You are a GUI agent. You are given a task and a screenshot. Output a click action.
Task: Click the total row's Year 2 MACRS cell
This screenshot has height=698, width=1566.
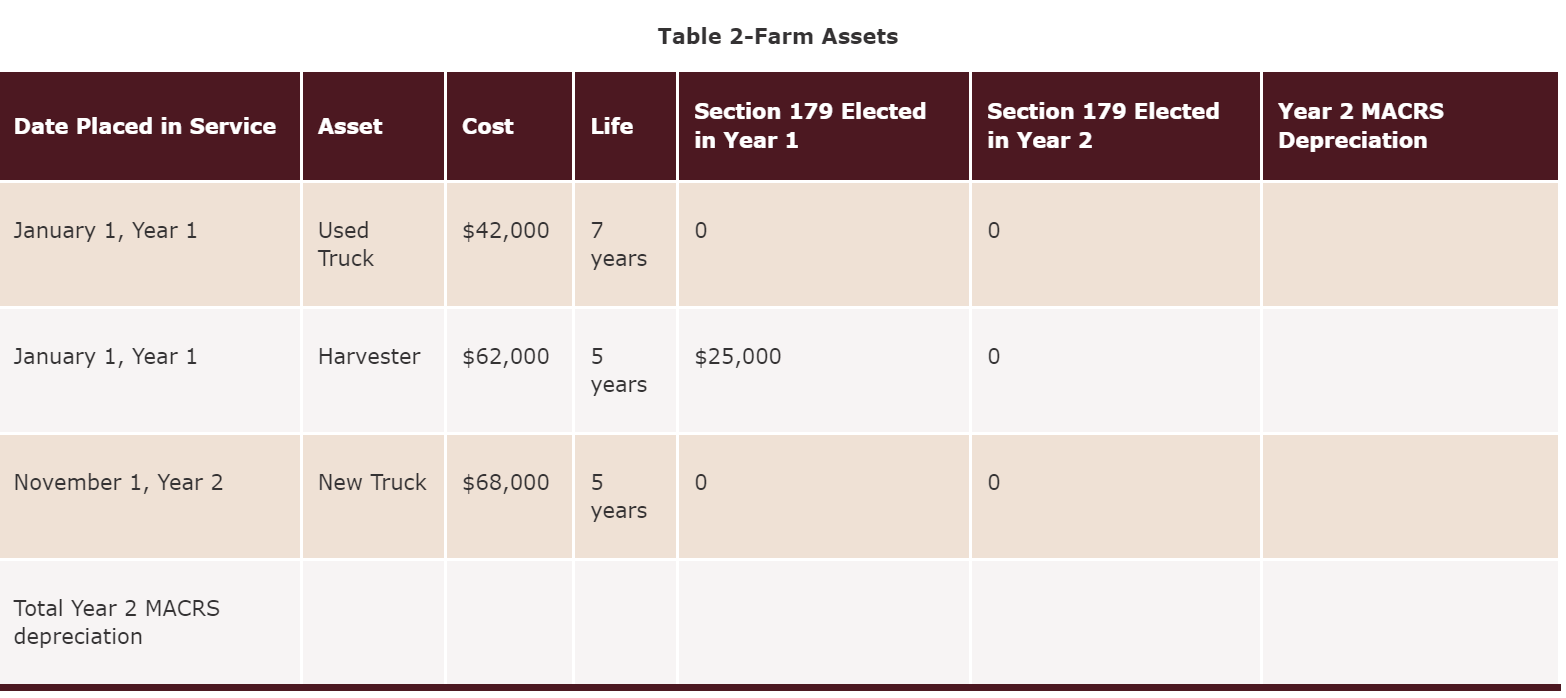click(x=1410, y=622)
